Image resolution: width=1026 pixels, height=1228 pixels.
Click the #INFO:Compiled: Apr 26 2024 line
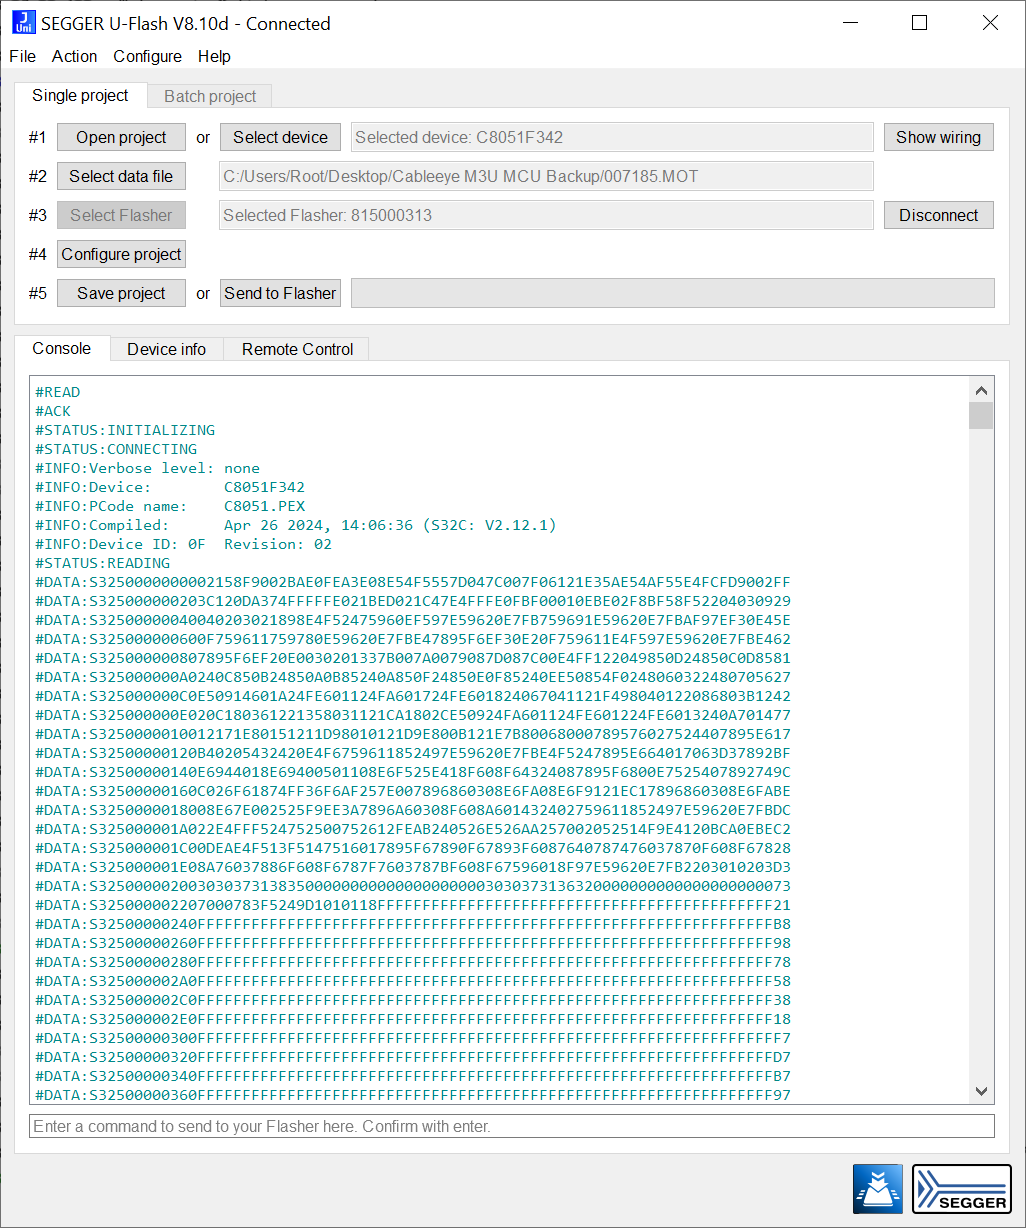click(296, 525)
